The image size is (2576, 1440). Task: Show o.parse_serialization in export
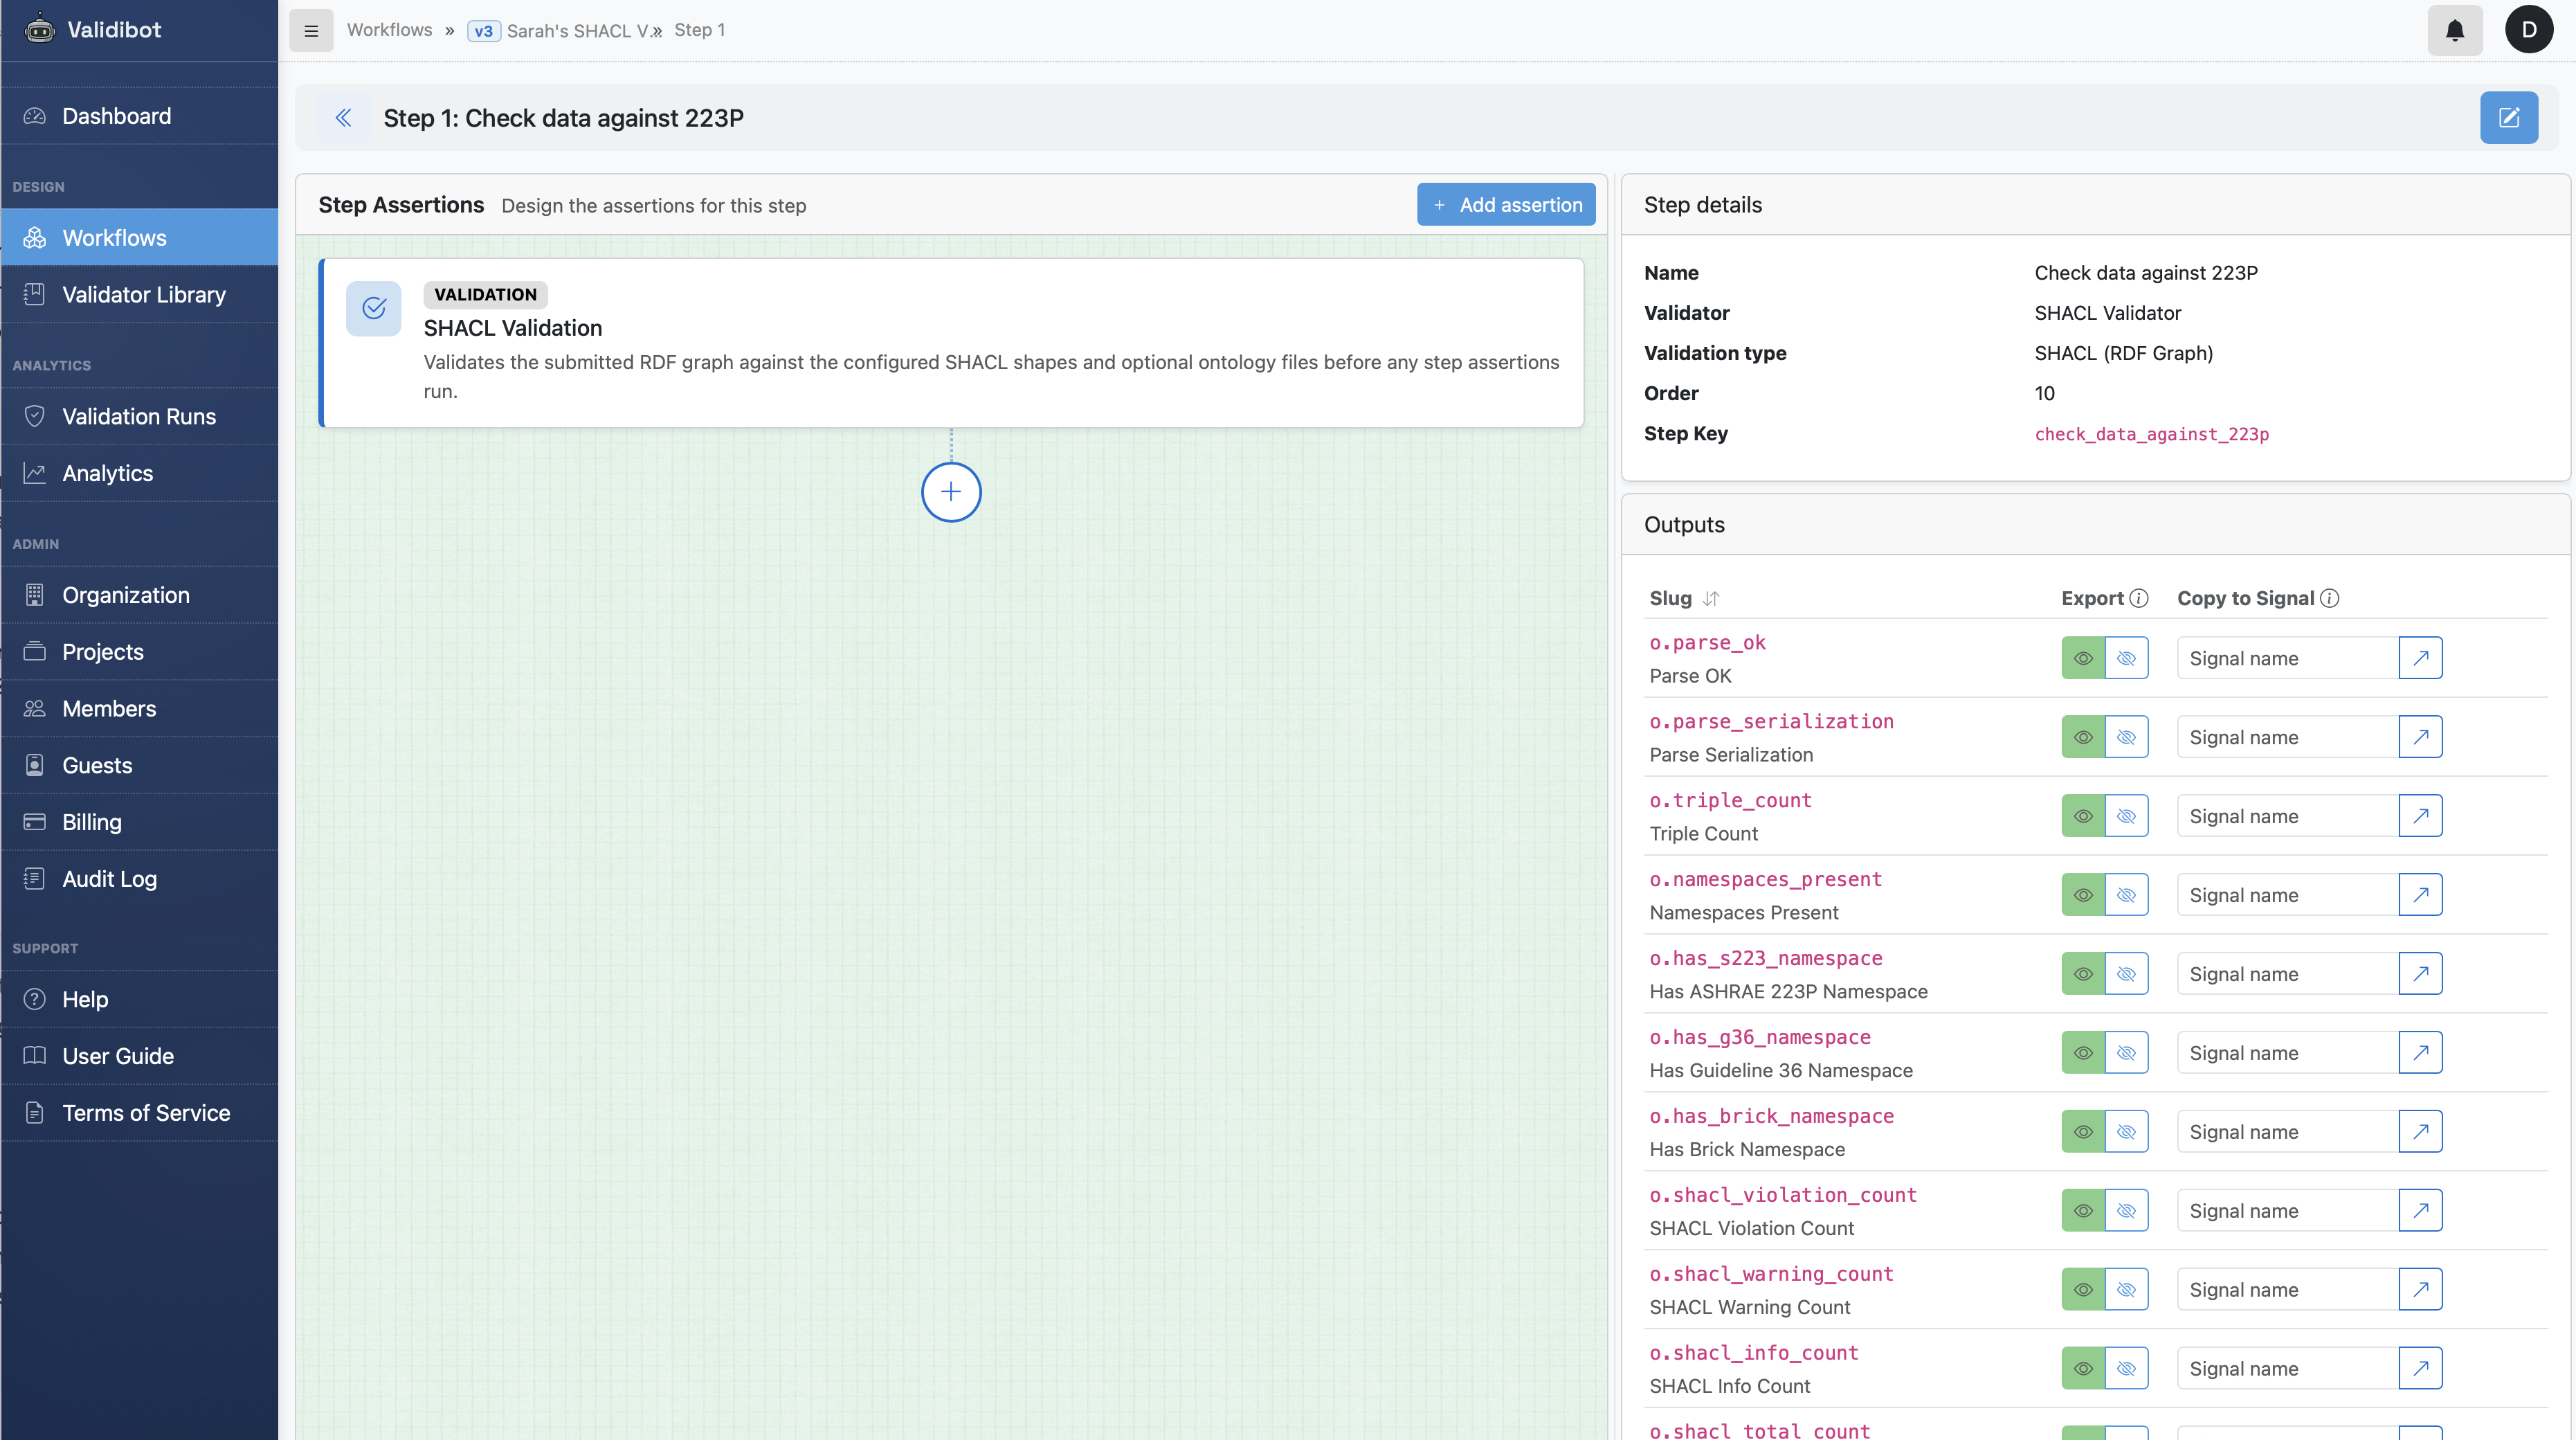click(x=2083, y=737)
